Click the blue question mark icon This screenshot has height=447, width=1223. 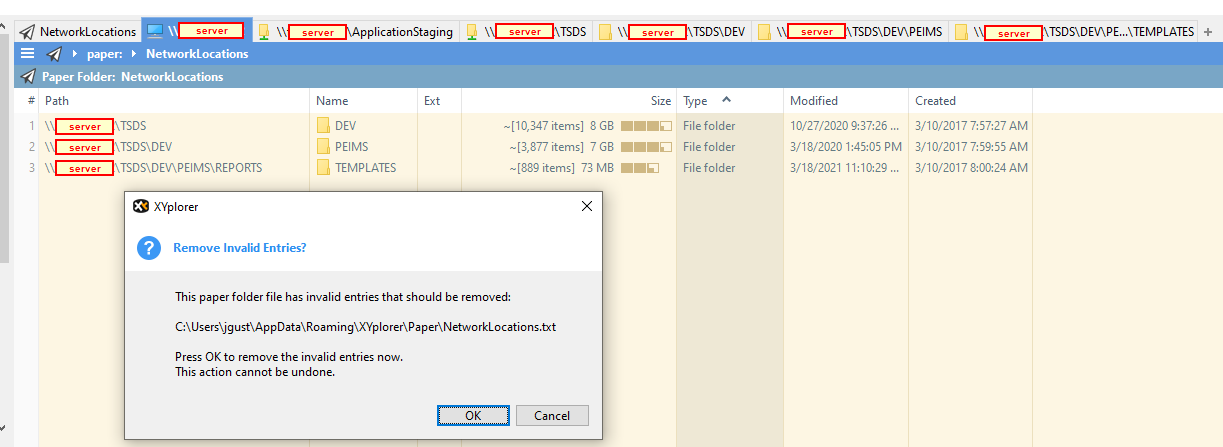point(149,247)
